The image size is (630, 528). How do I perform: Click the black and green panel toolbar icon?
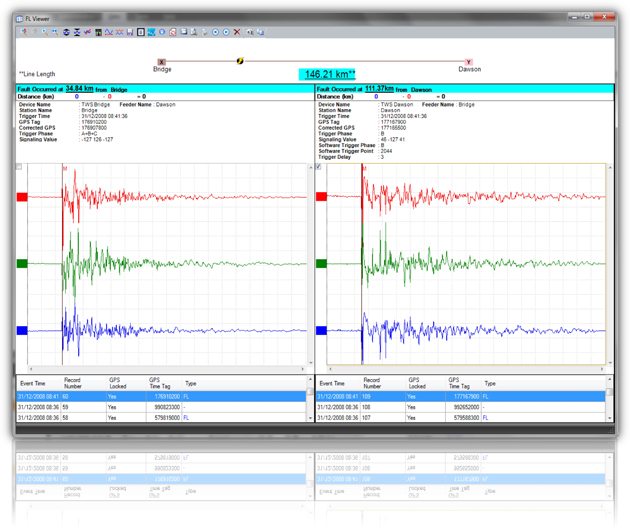[x=98, y=32]
